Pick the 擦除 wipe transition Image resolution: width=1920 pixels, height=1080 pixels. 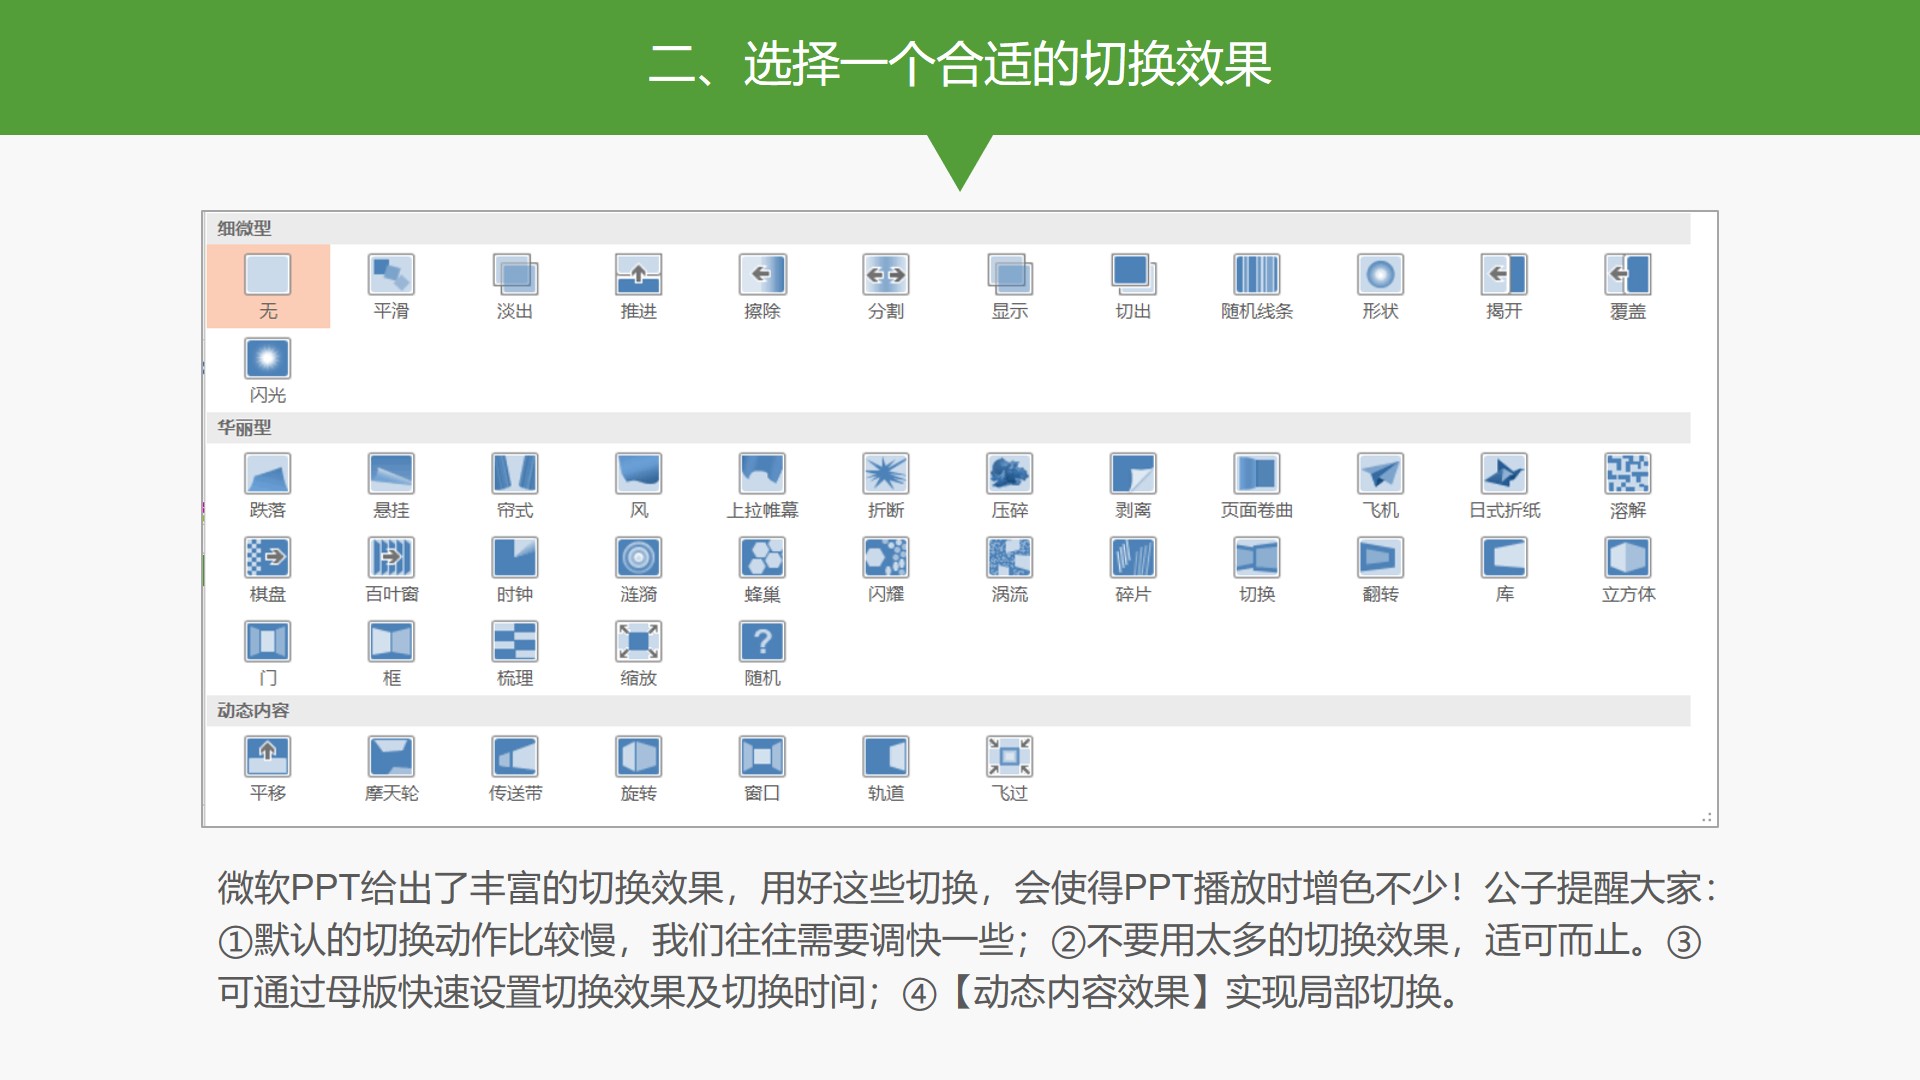(x=762, y=286)
